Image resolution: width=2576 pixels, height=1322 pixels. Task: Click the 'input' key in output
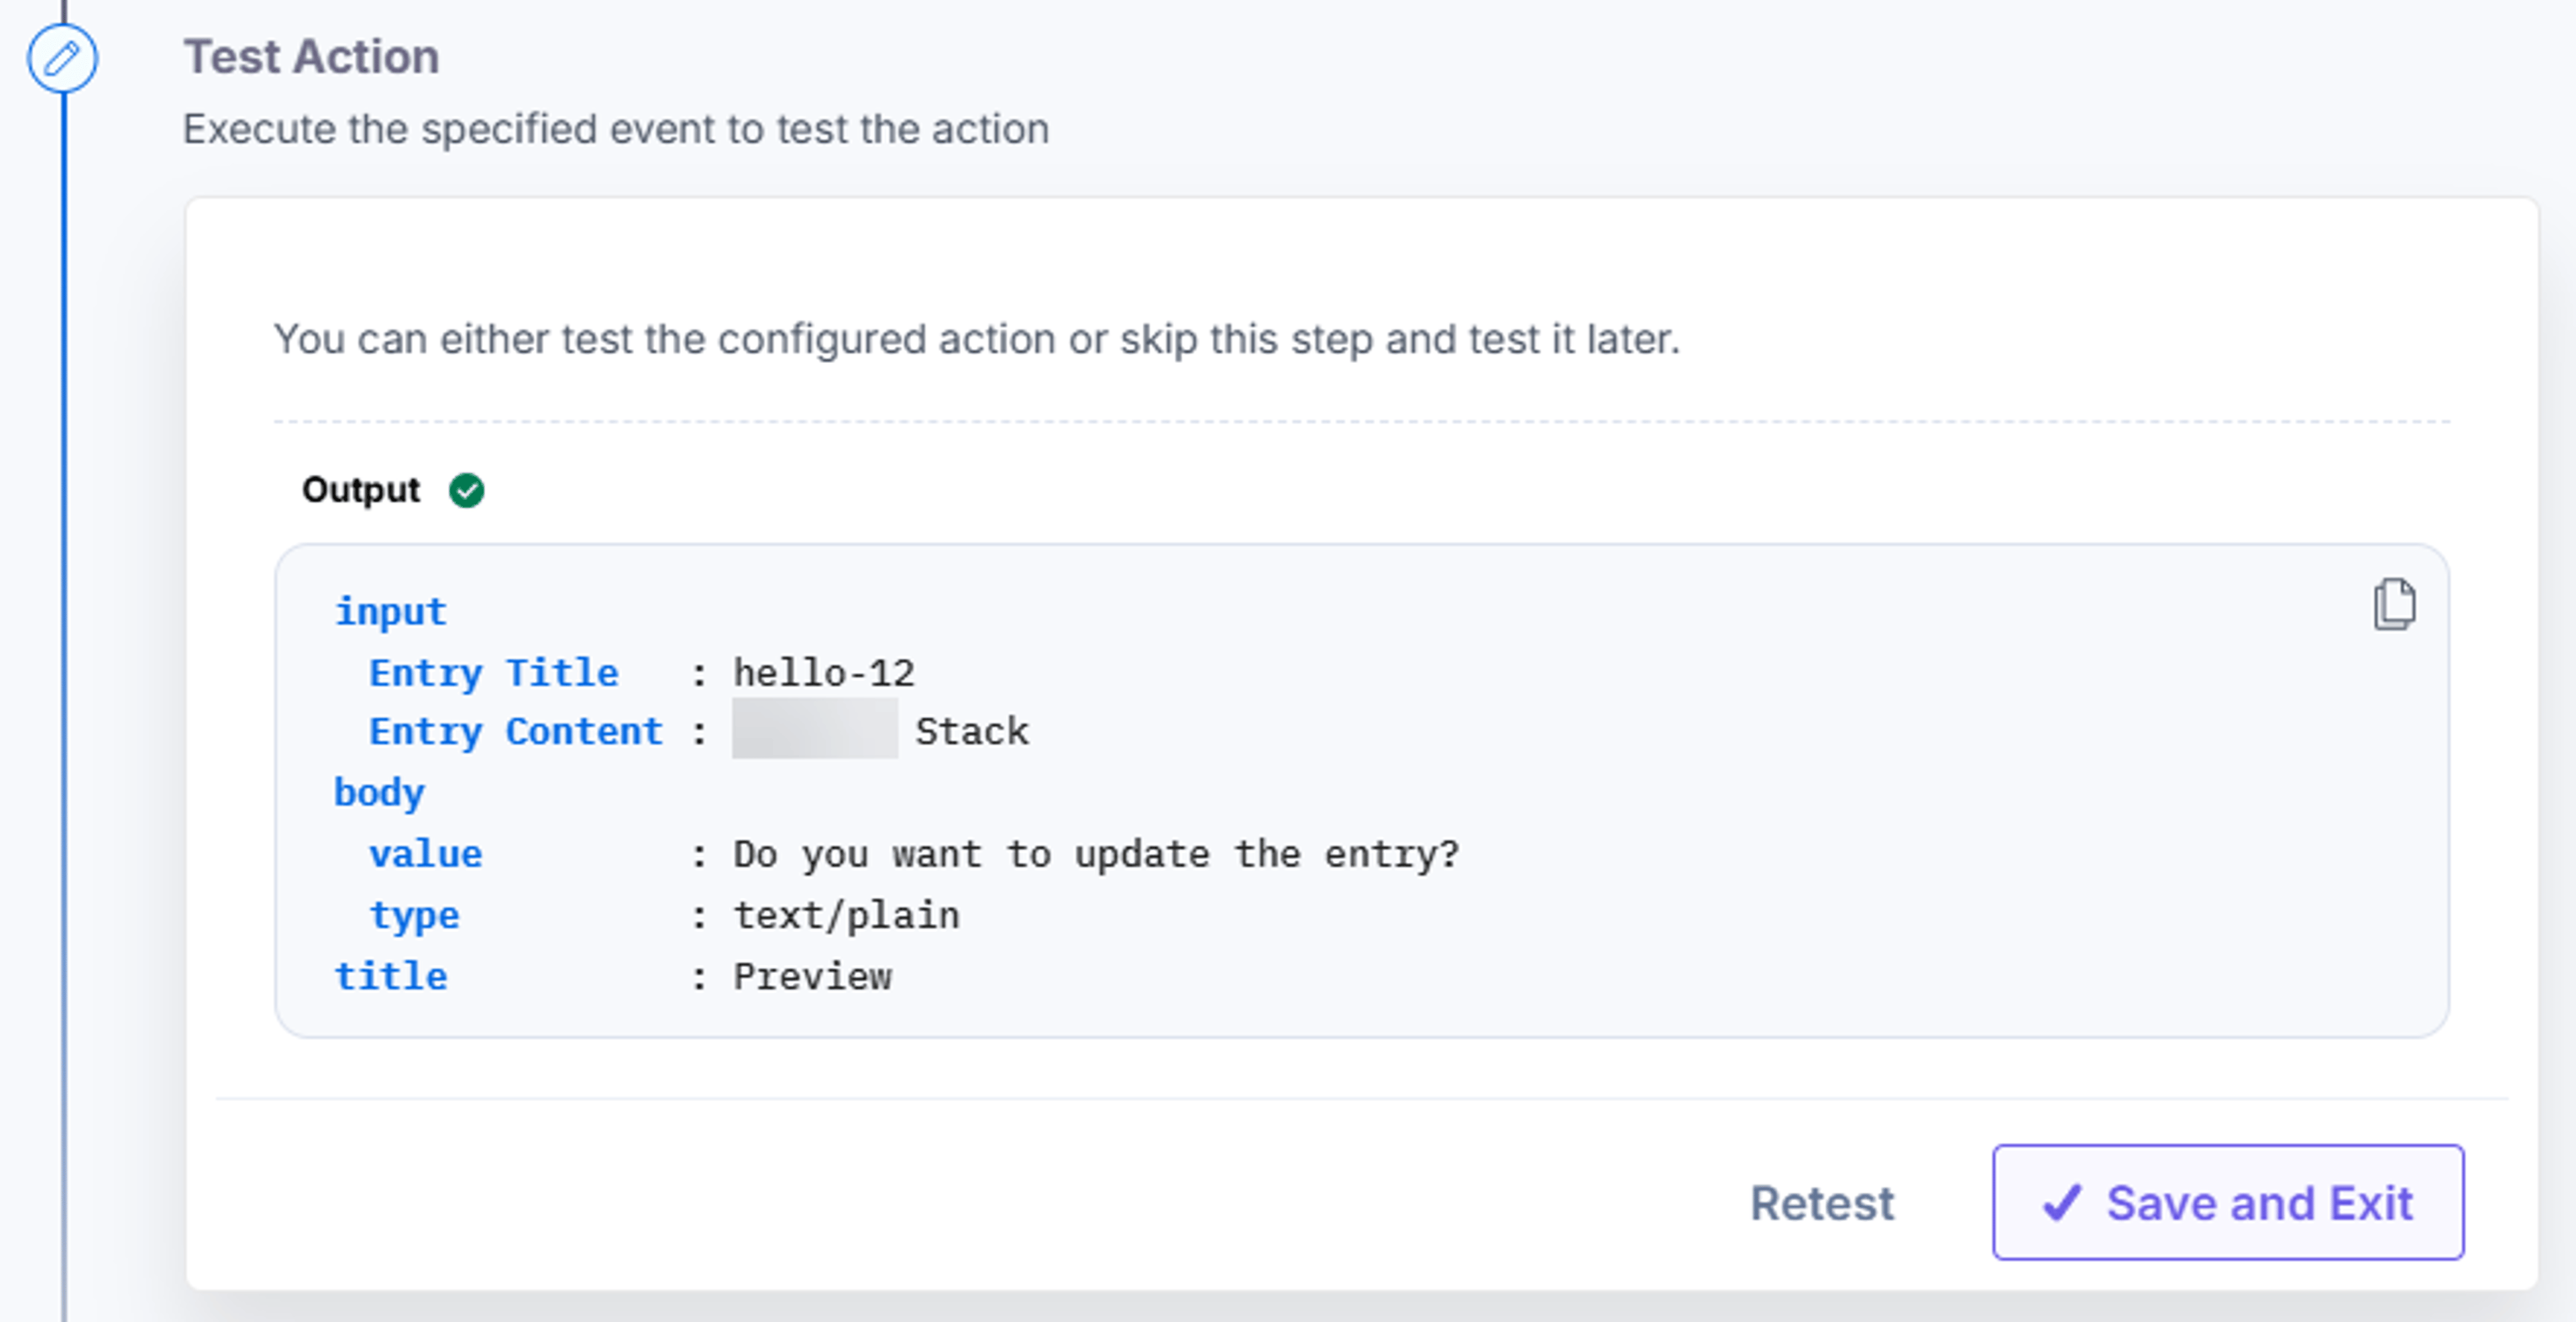pyautogui.click(x=390, y=611)
